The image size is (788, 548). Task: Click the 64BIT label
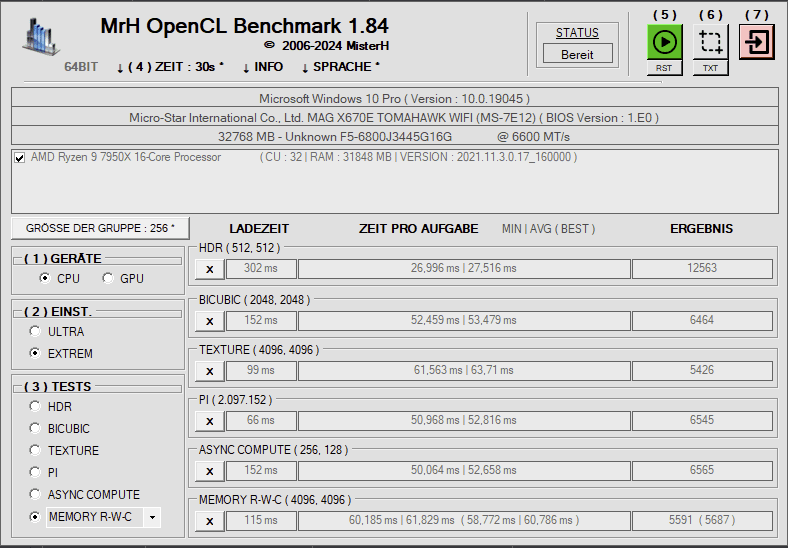(x=81, y=67)
